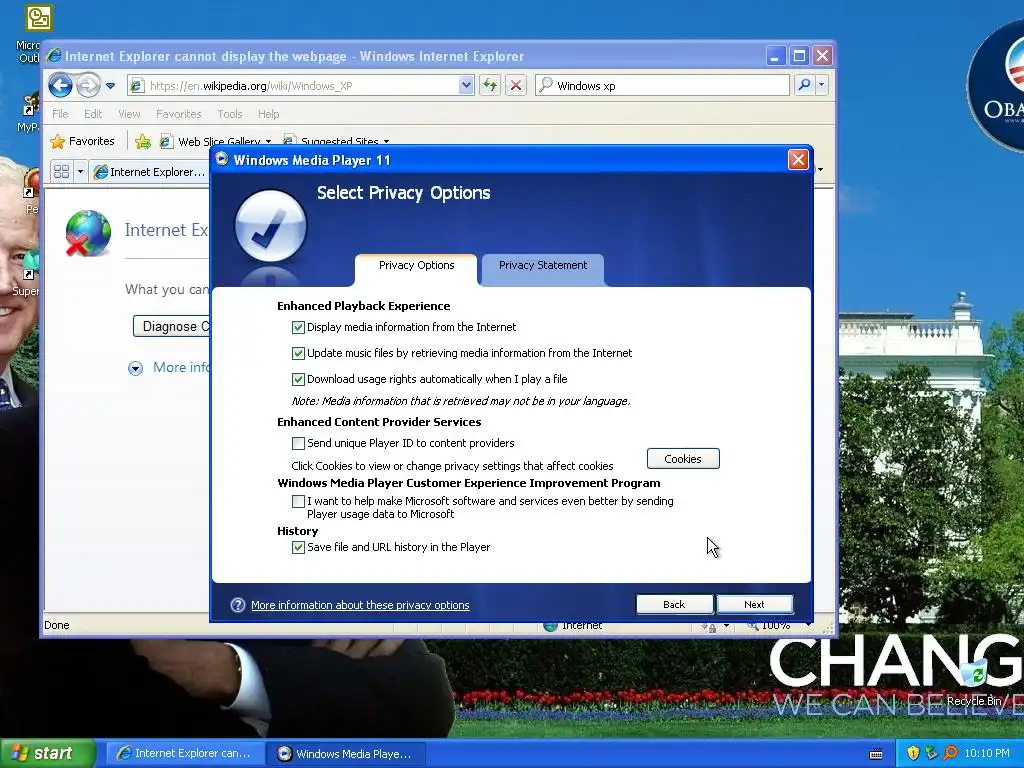
Task: Switch to the Privacy Options tab
Action: [x=416, y=265]
